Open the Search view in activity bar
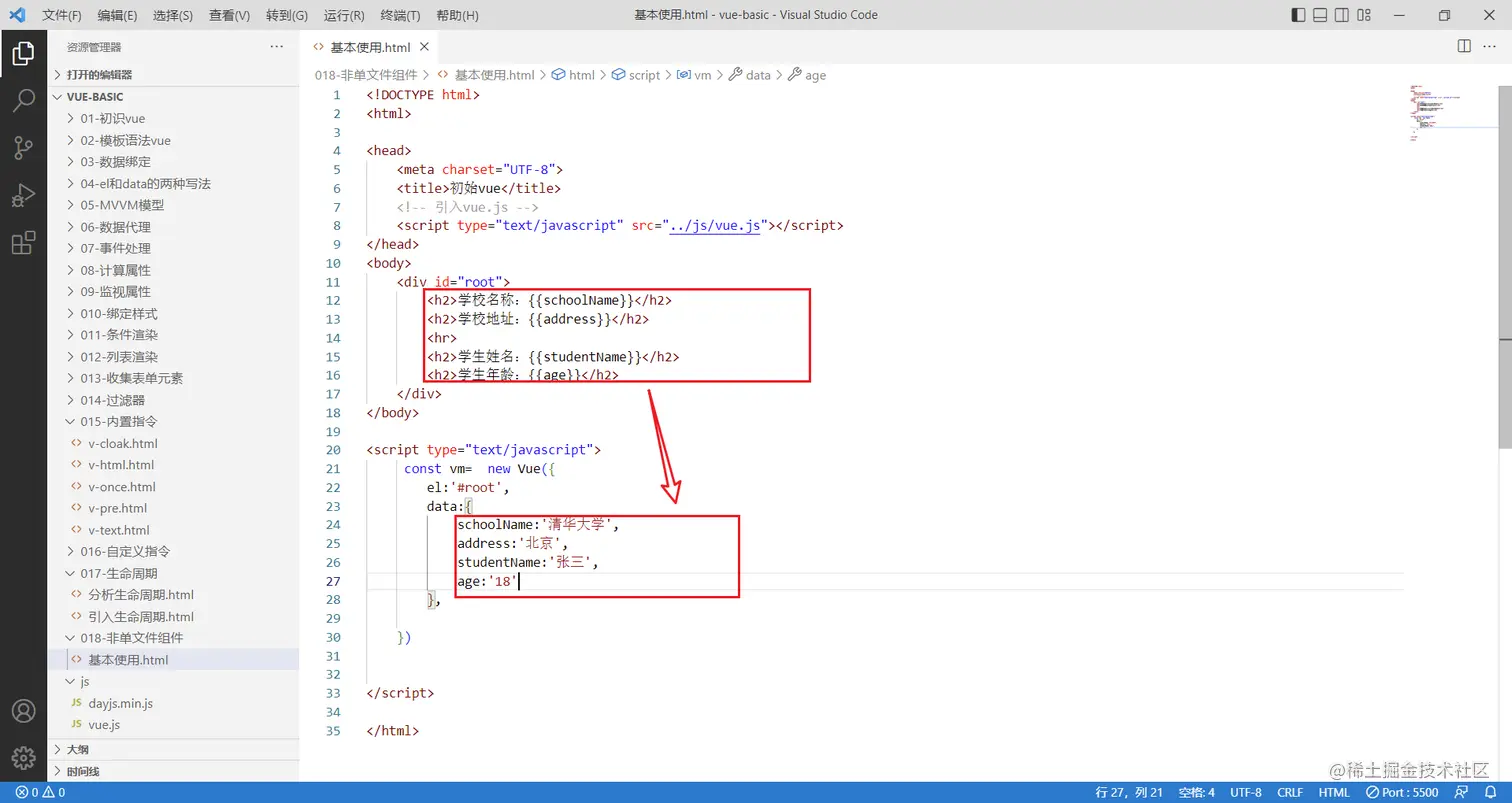The width and height of the screenshot is (1512, 803). pos(23,101)
